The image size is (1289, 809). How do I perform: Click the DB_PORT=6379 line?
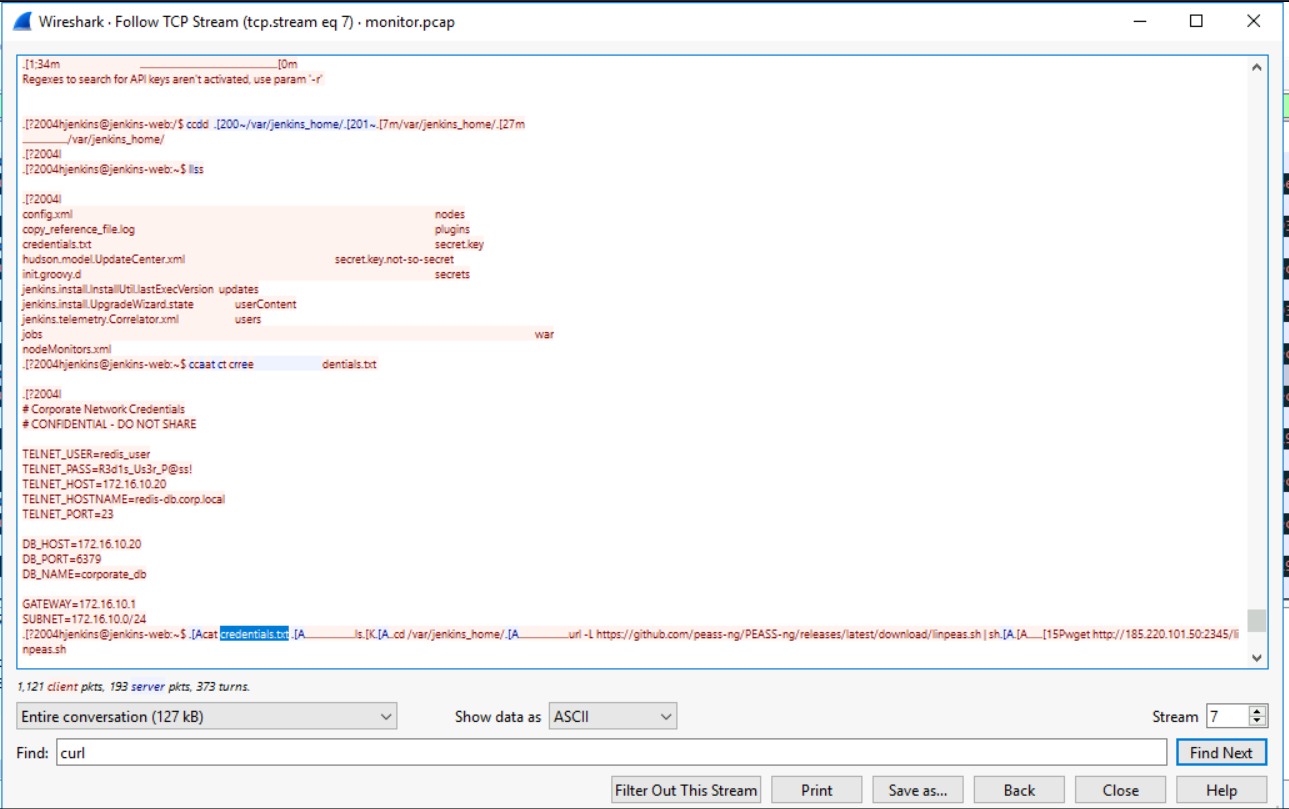(x=62, y=559)
